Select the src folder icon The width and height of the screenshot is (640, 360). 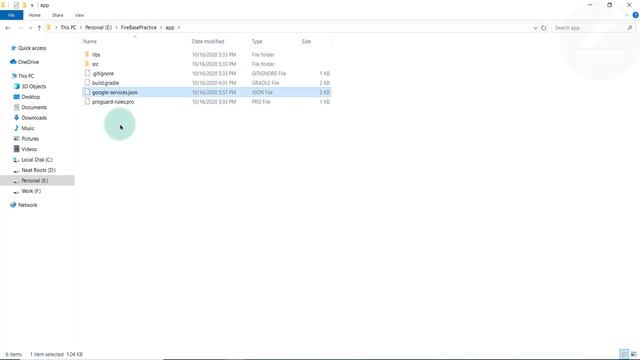[x=87, y=64]
